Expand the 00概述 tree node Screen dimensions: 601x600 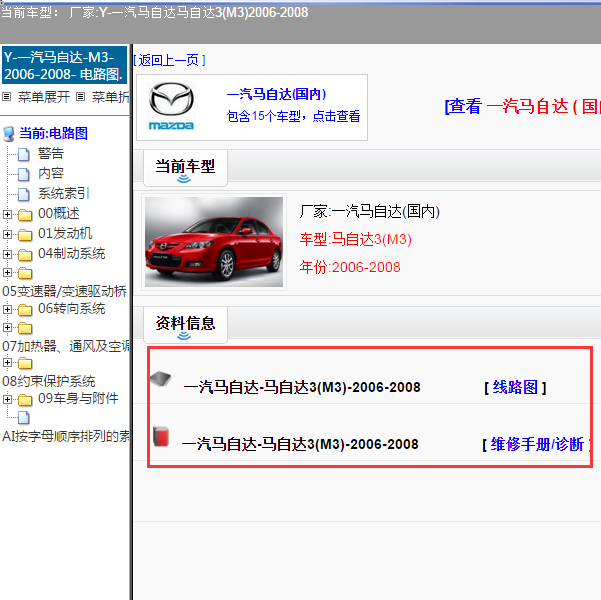[x=7, y=214]
